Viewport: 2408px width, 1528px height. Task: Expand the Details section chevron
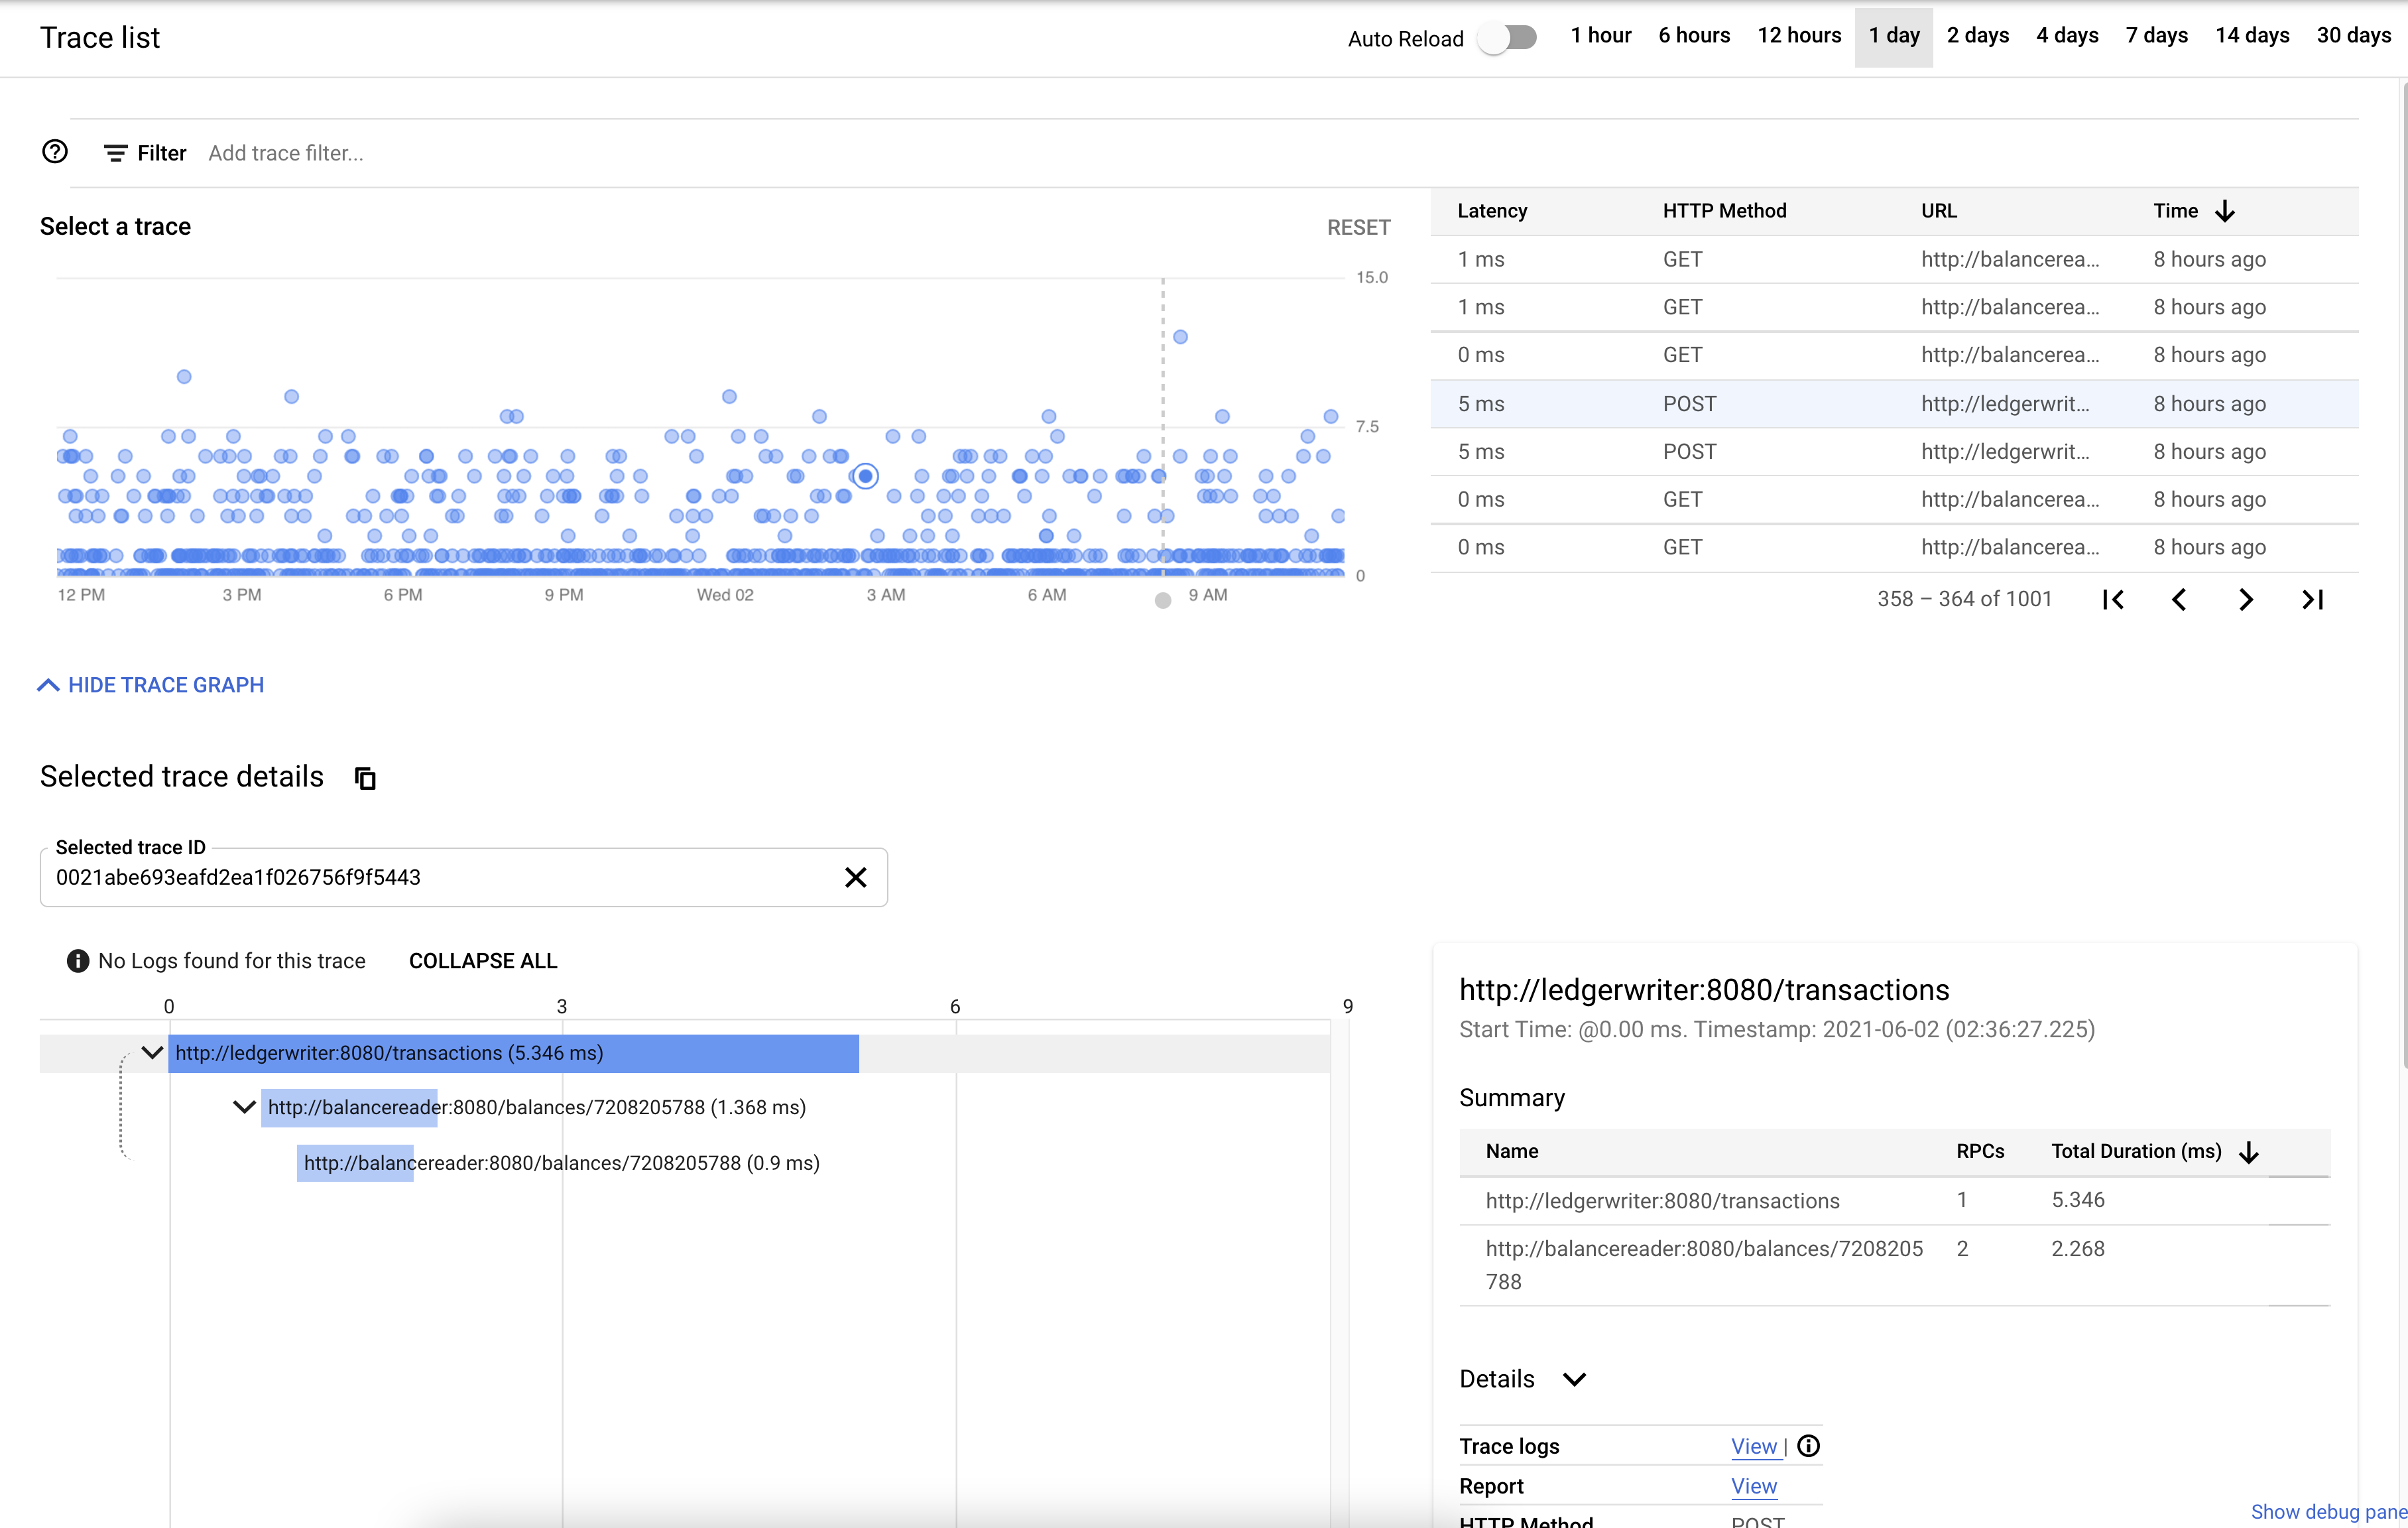coord(1575,1379)
